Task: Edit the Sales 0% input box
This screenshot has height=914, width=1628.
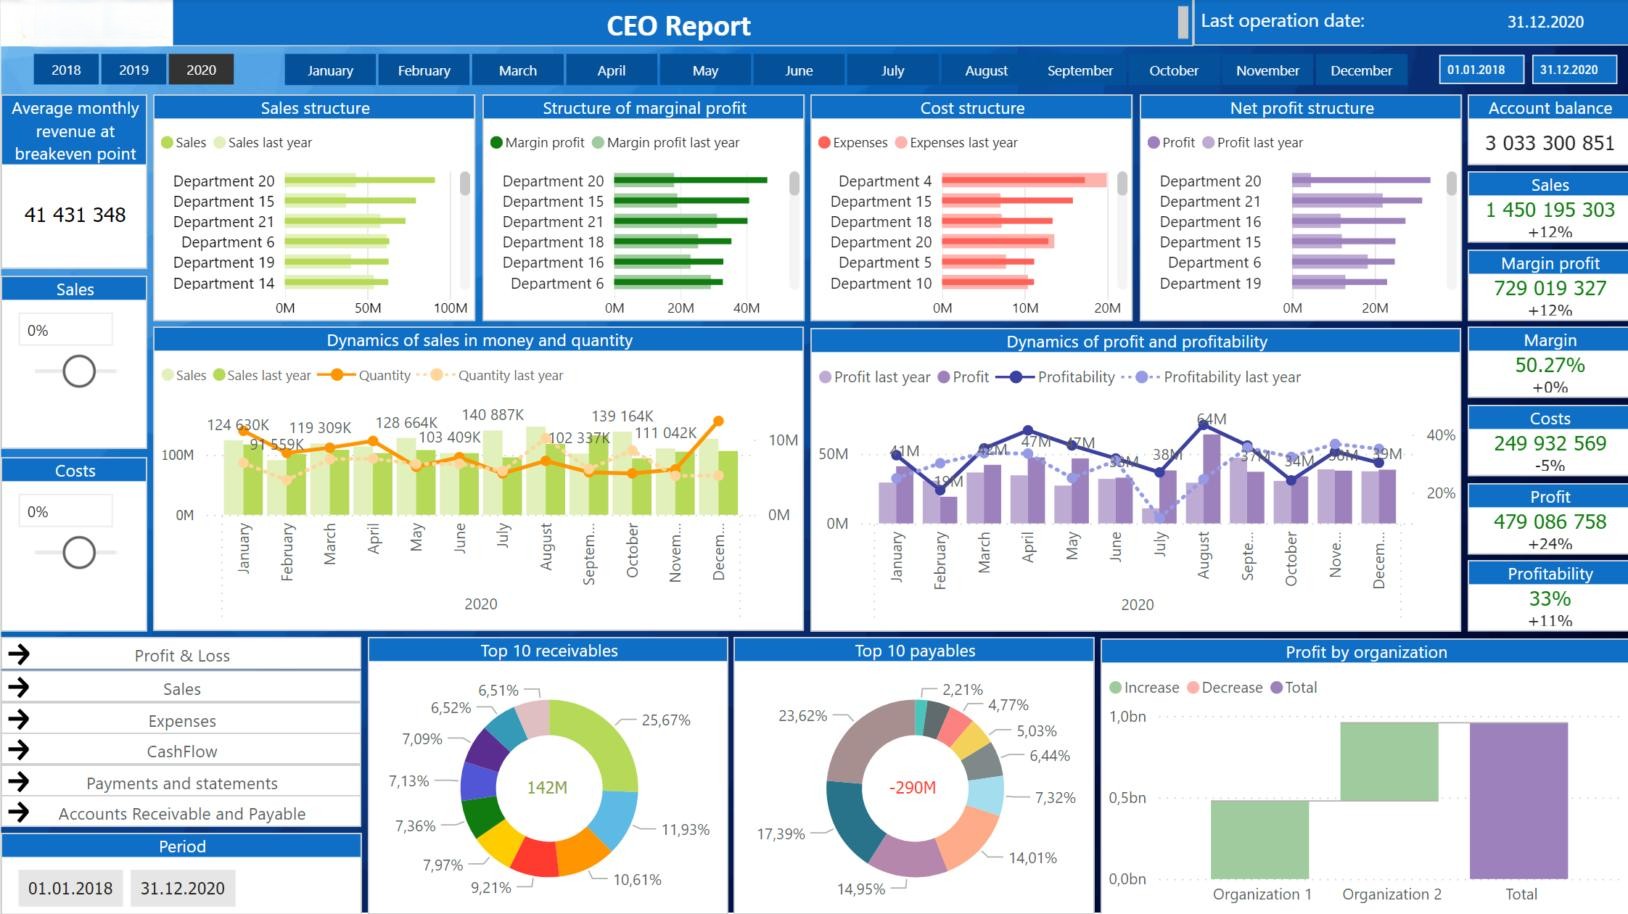Action: pyautogui.click(x=66, y=330)
